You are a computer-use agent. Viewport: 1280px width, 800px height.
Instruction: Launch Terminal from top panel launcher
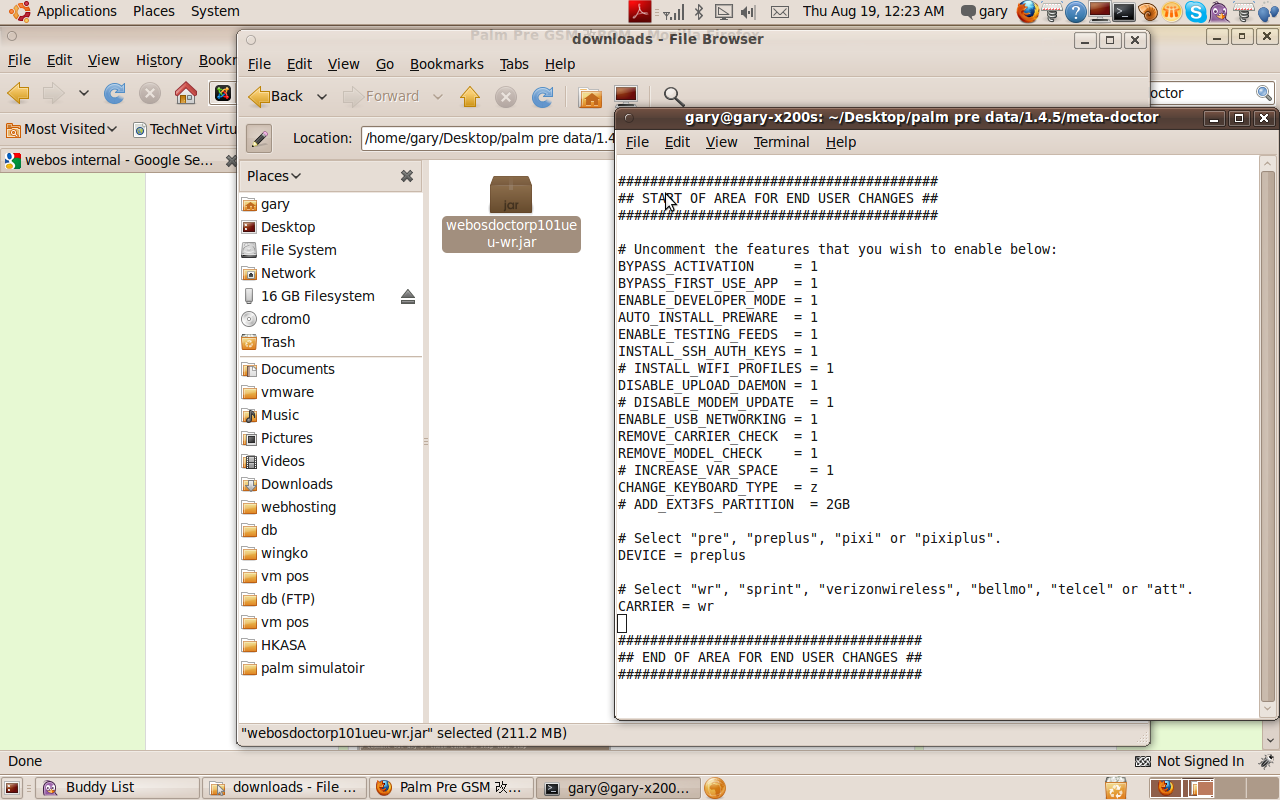[1124, 11]
